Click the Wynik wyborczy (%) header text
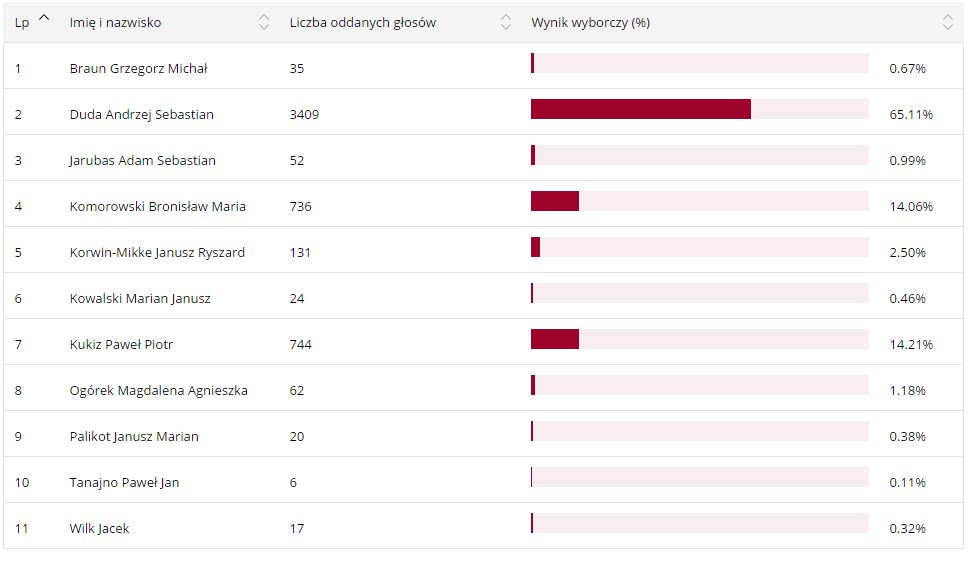The height and width of the screenshot is (566, 976). coord(590,22)
